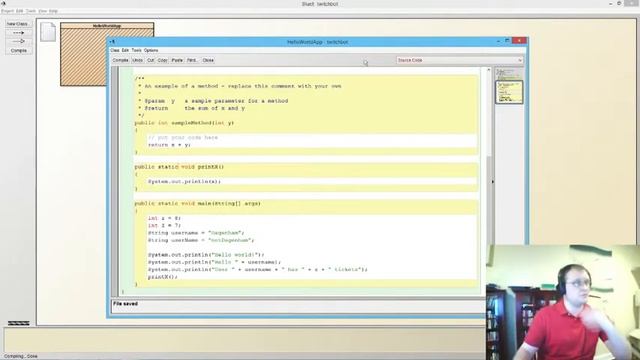Click the inheritance arrow button in BlueJ sidebar
The image size is (640, 360).
[18, 41]
